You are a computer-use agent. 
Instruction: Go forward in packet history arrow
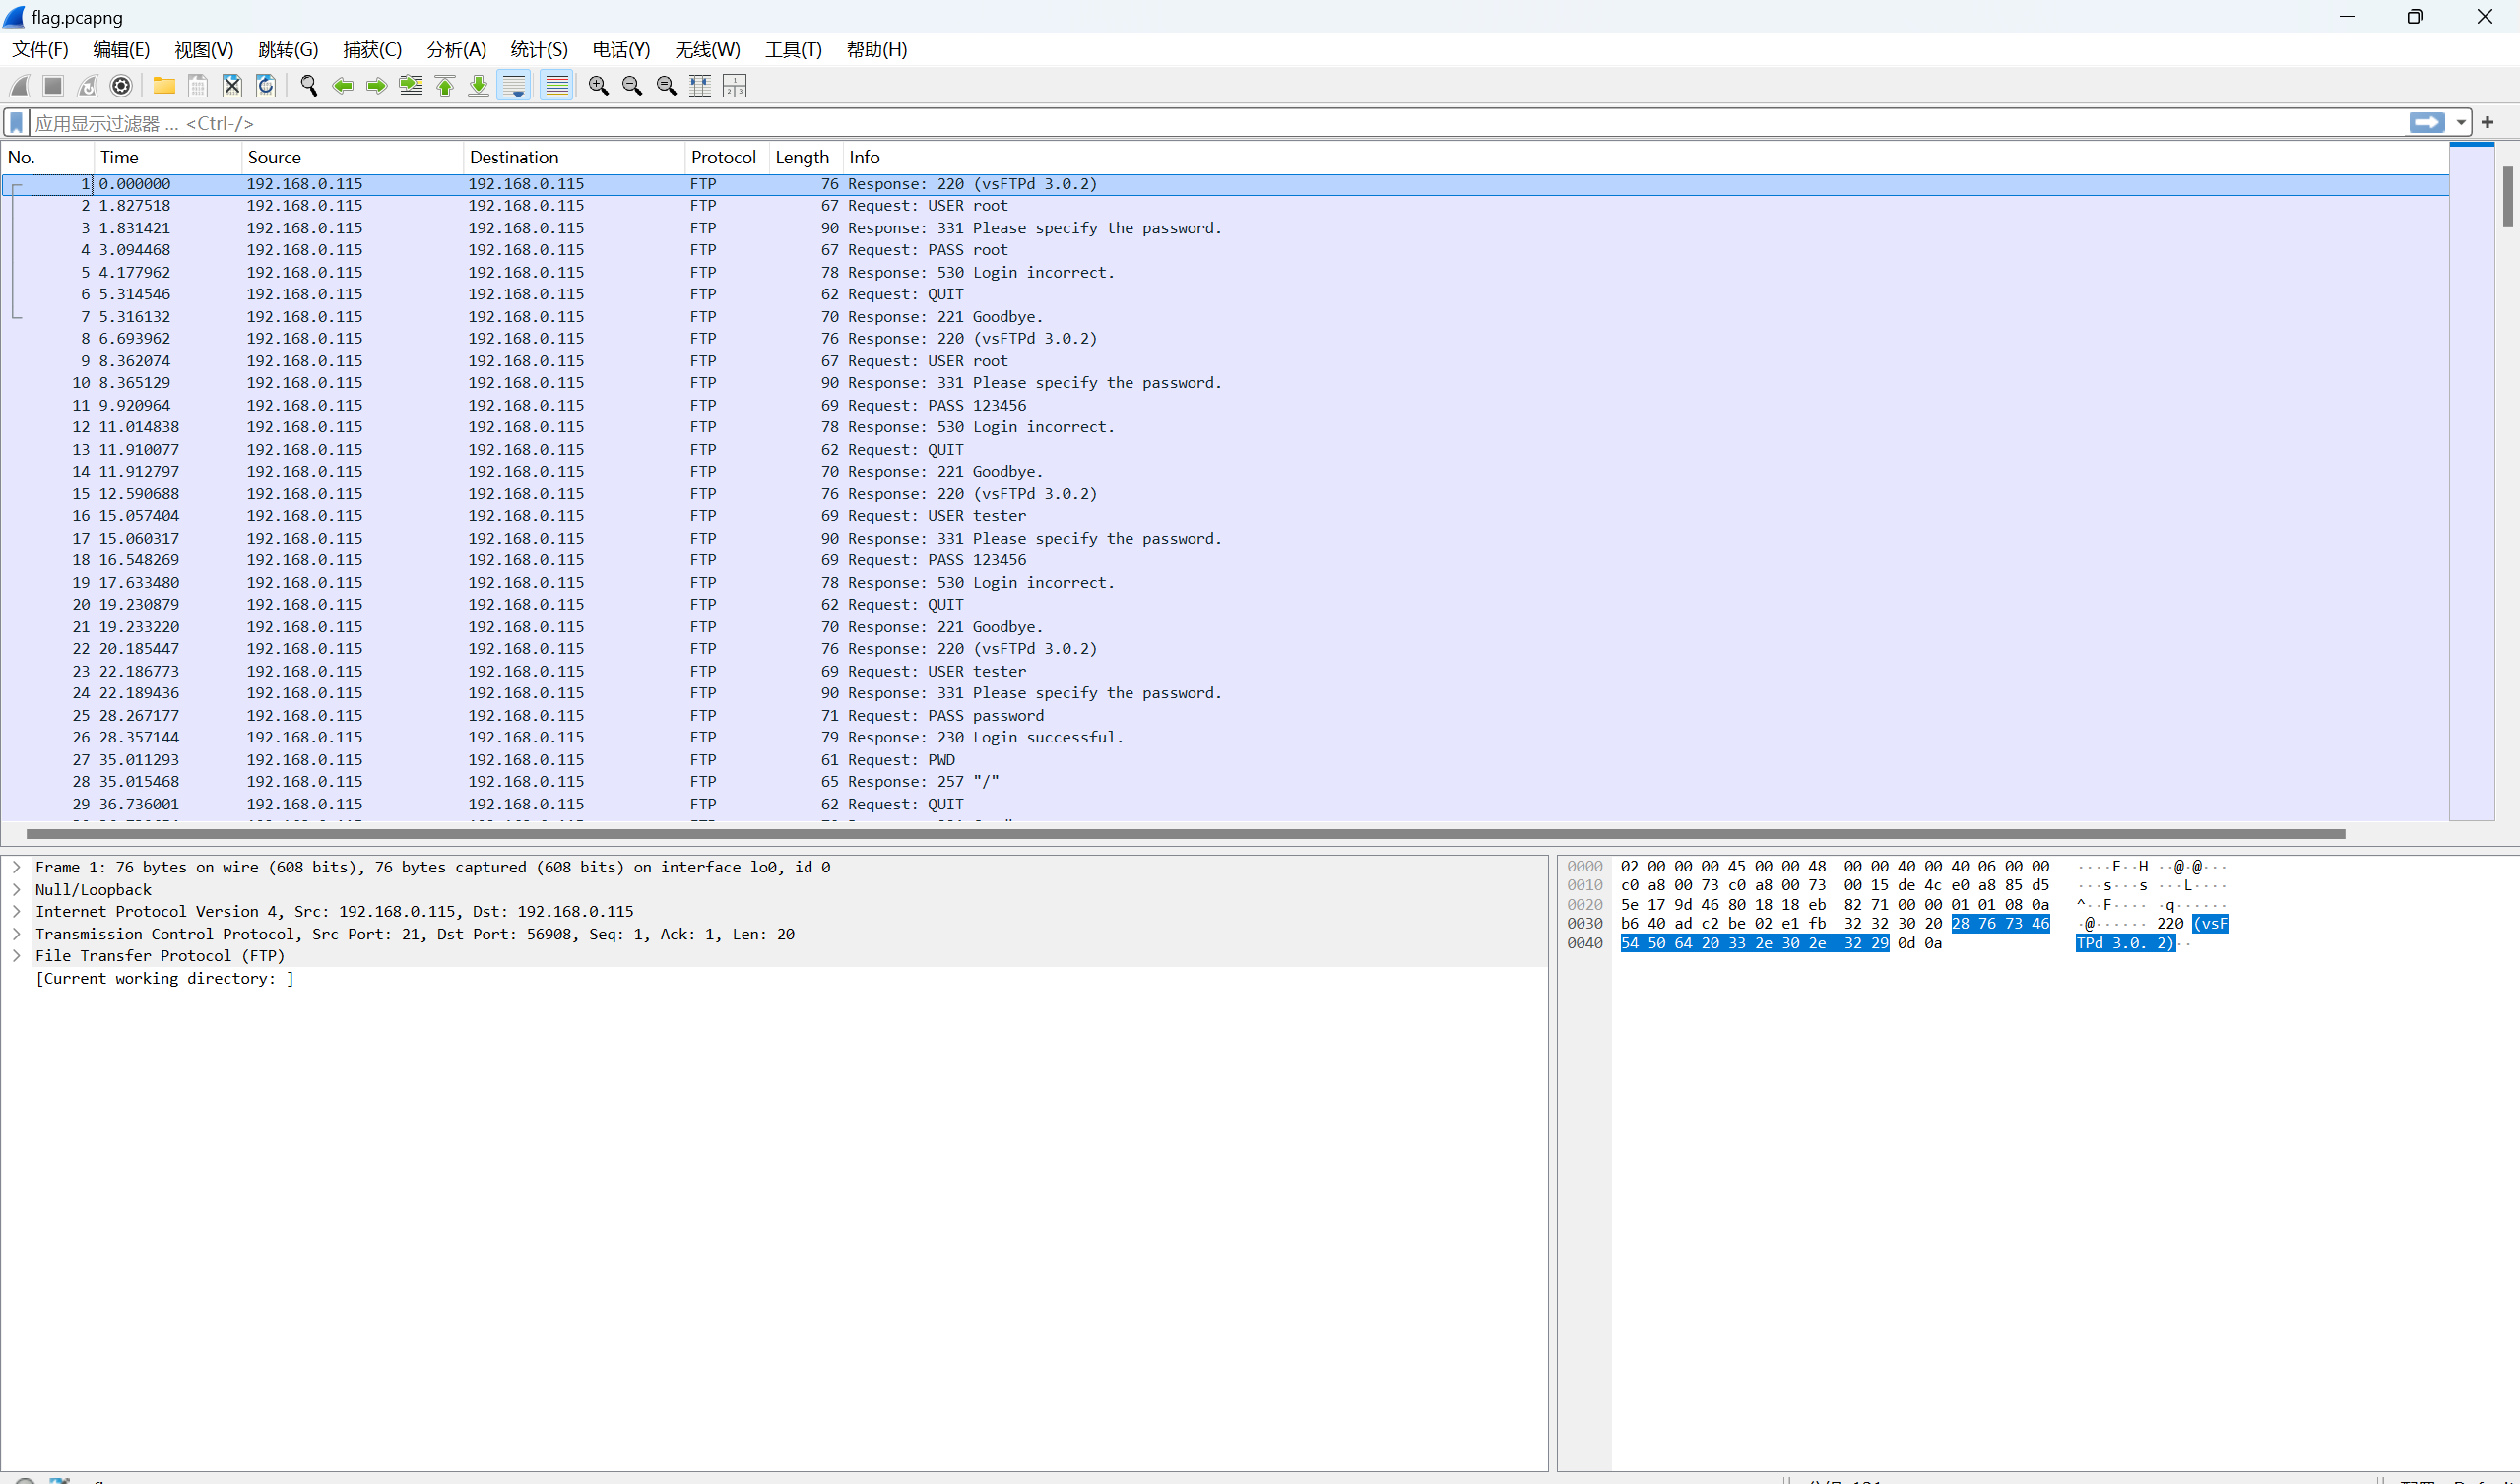(x=377, y=86)
